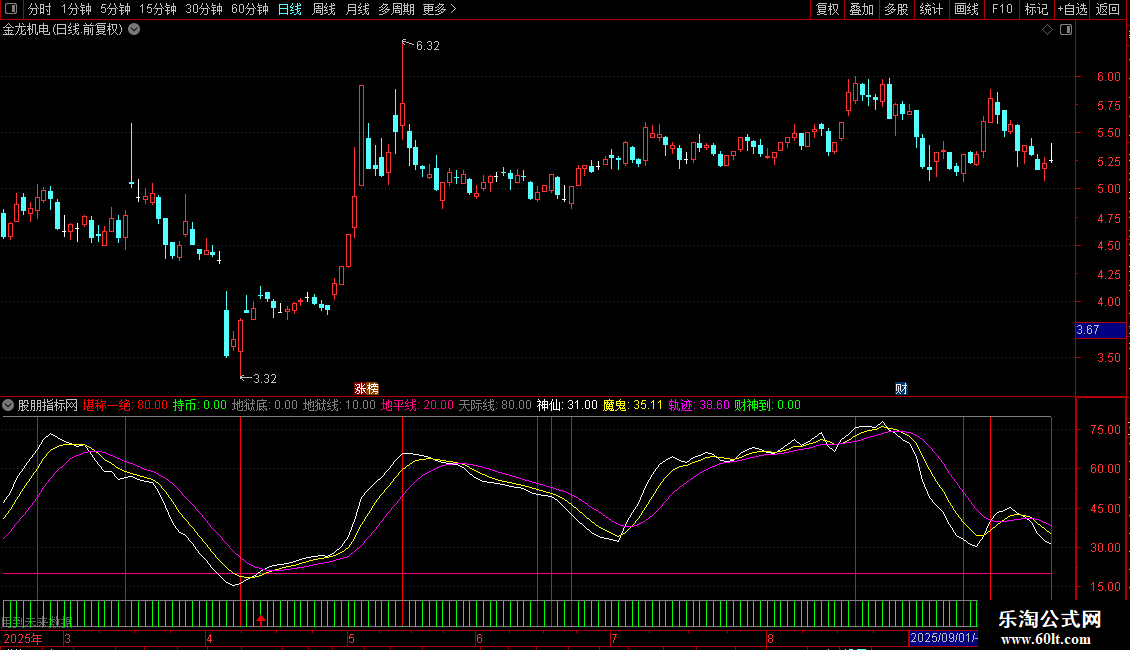Click the 3.67 price tag on axis

tap(1088, 330)
